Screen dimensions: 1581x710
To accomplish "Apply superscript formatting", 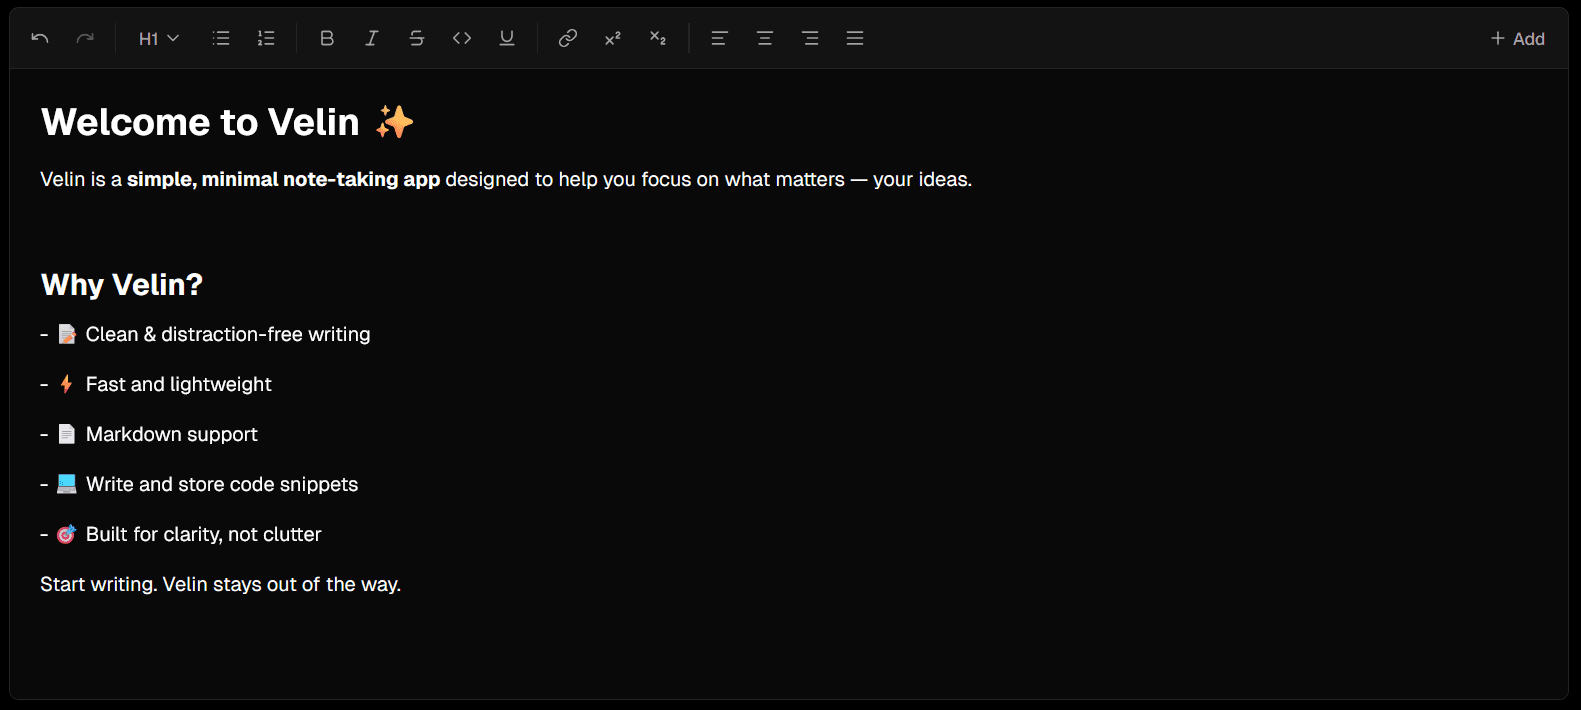I will pyautogui.click(x=613, y=38).
